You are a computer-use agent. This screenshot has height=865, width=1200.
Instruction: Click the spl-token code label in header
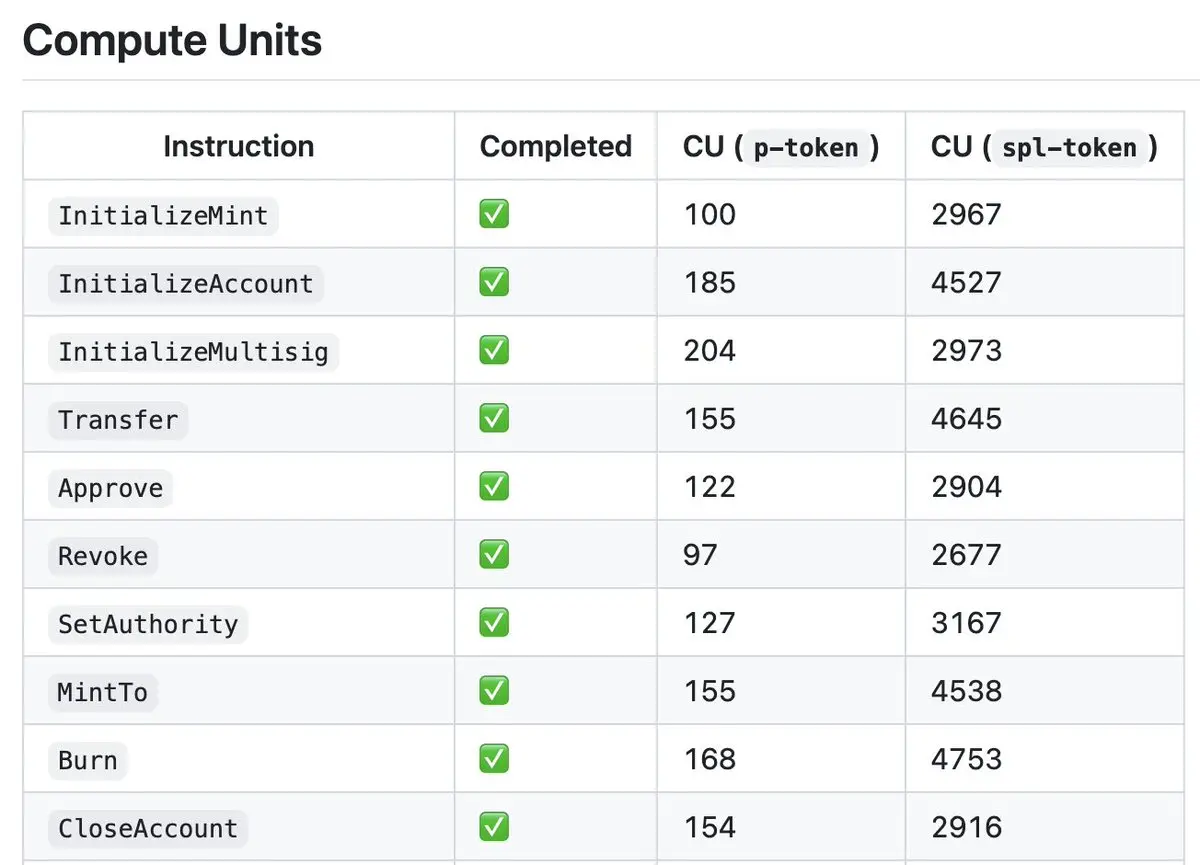1068,148
